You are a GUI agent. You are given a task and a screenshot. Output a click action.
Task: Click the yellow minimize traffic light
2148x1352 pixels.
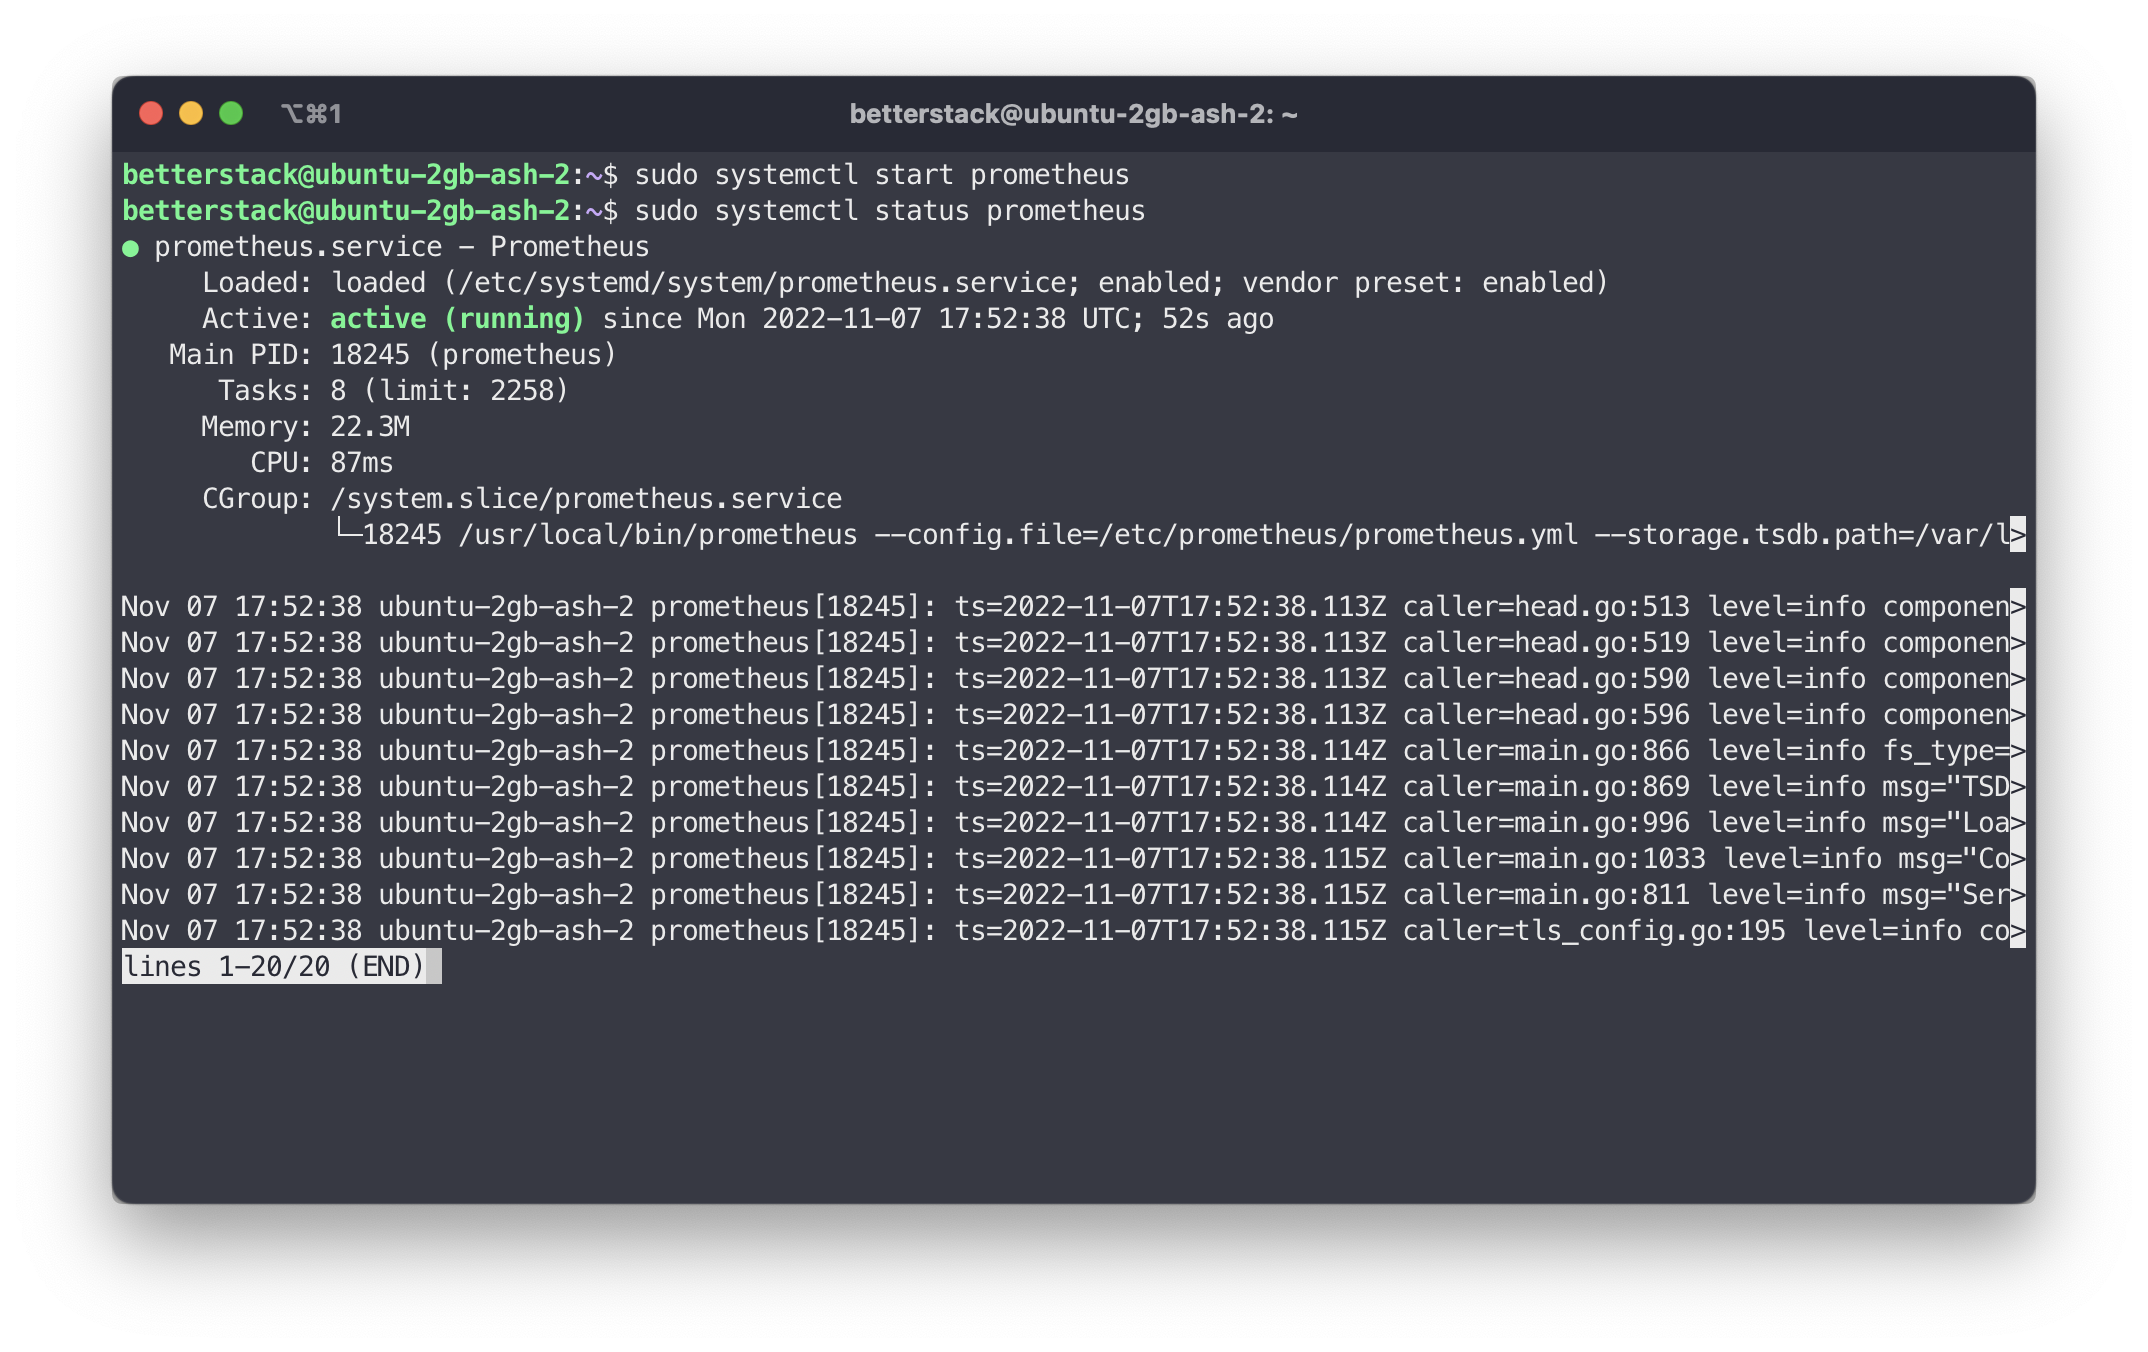(x=190, y=114)
